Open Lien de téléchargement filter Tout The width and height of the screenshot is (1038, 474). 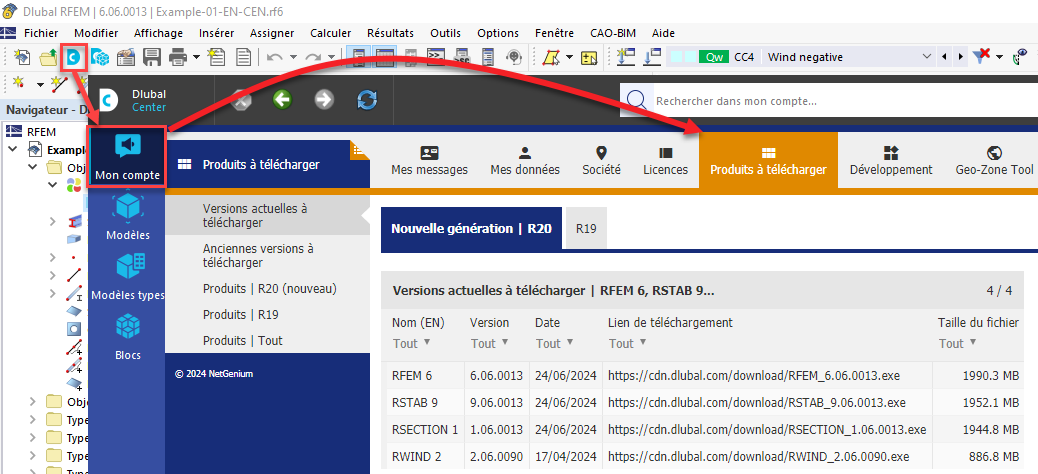click(628, 343)
